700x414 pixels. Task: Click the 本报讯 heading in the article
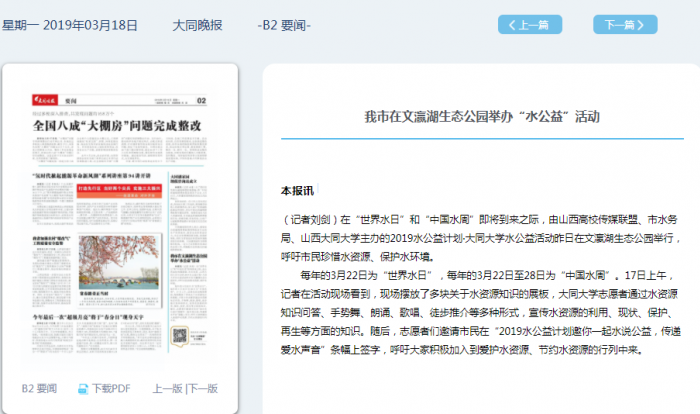(x=297, y=190)
